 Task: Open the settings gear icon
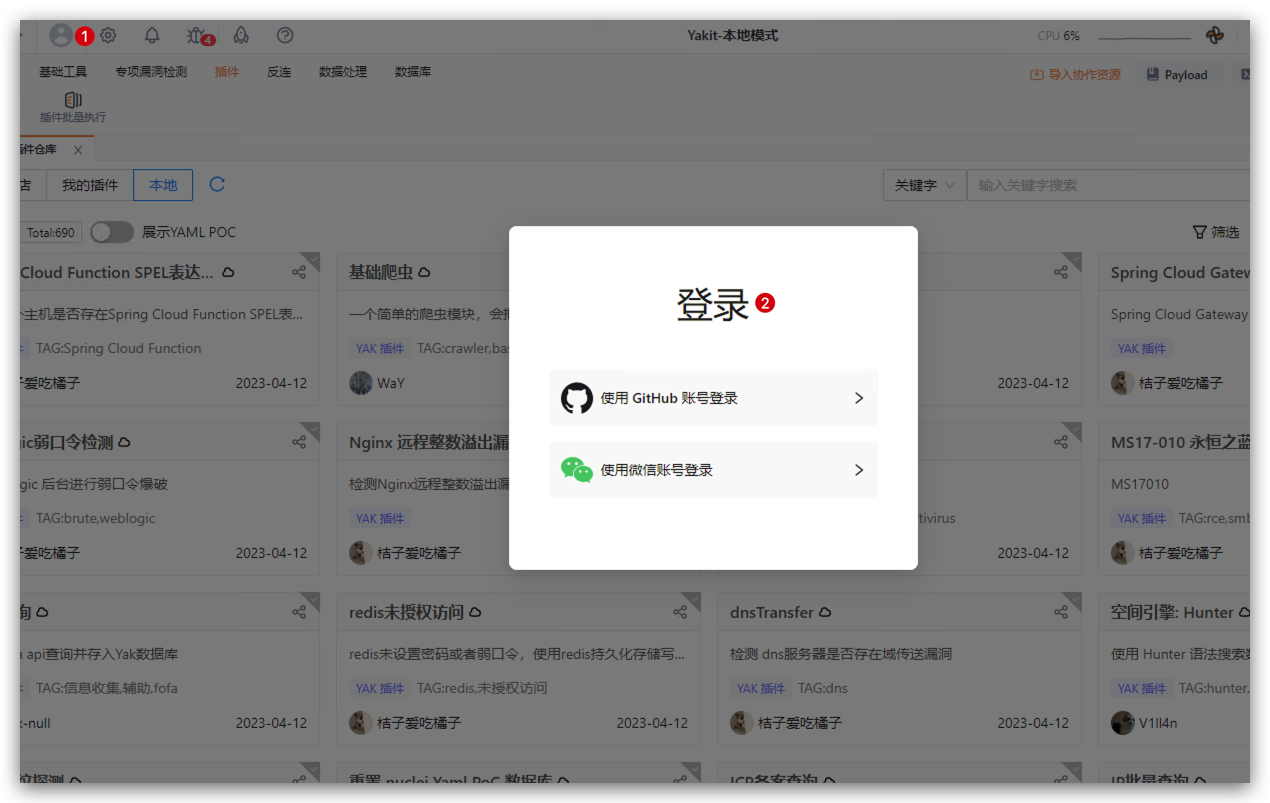click(x=108, y=35)
